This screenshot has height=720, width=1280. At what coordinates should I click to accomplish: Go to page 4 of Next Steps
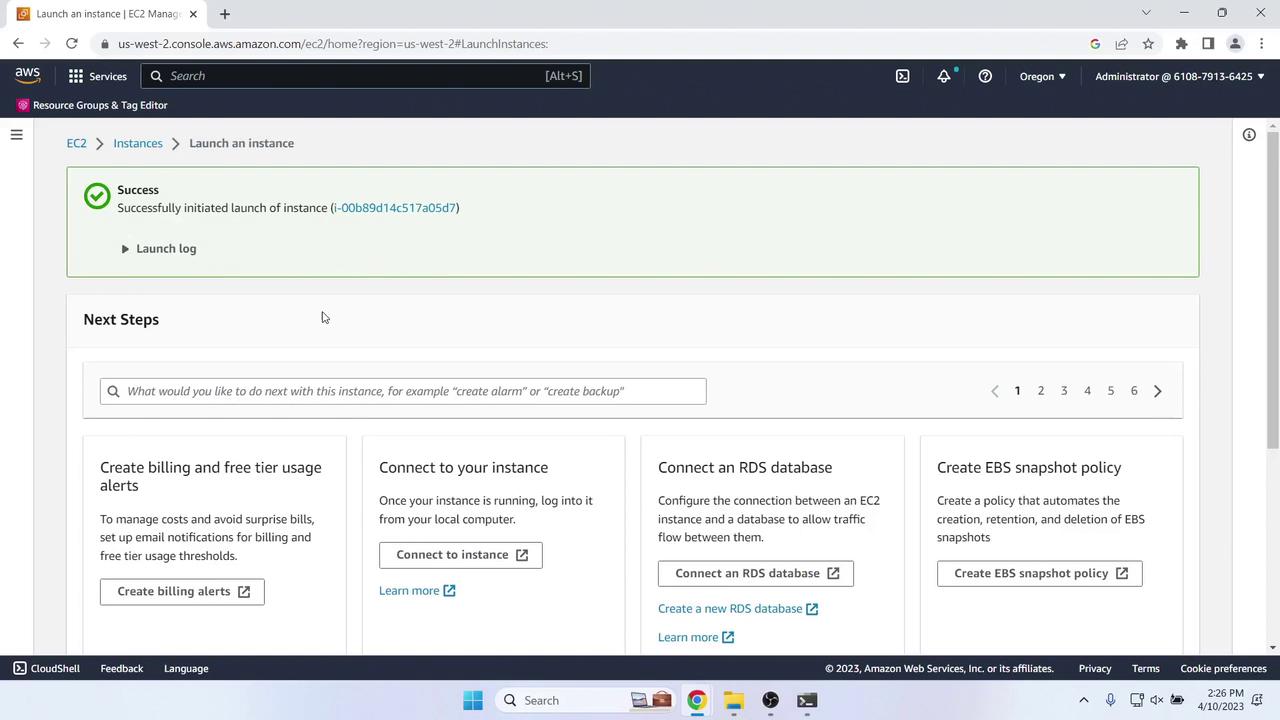pos(1087,391)
